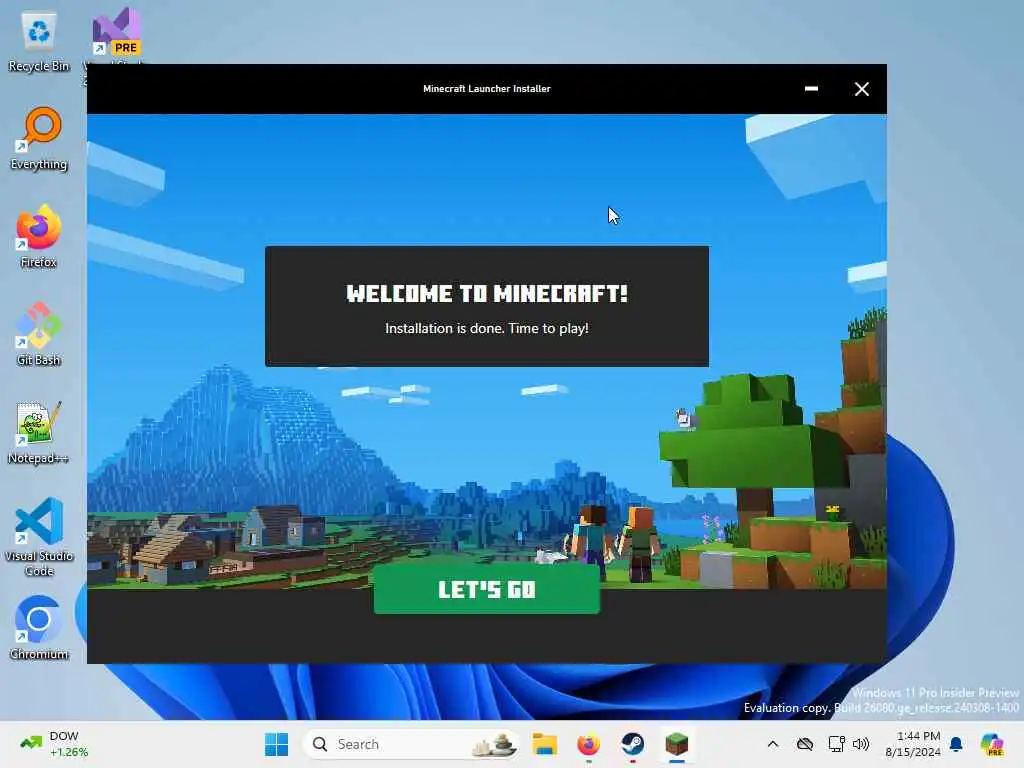Close the Minecraft Launcher Installer window
The height and width of the screenshot is (768, 1024).
coord(861,89)
